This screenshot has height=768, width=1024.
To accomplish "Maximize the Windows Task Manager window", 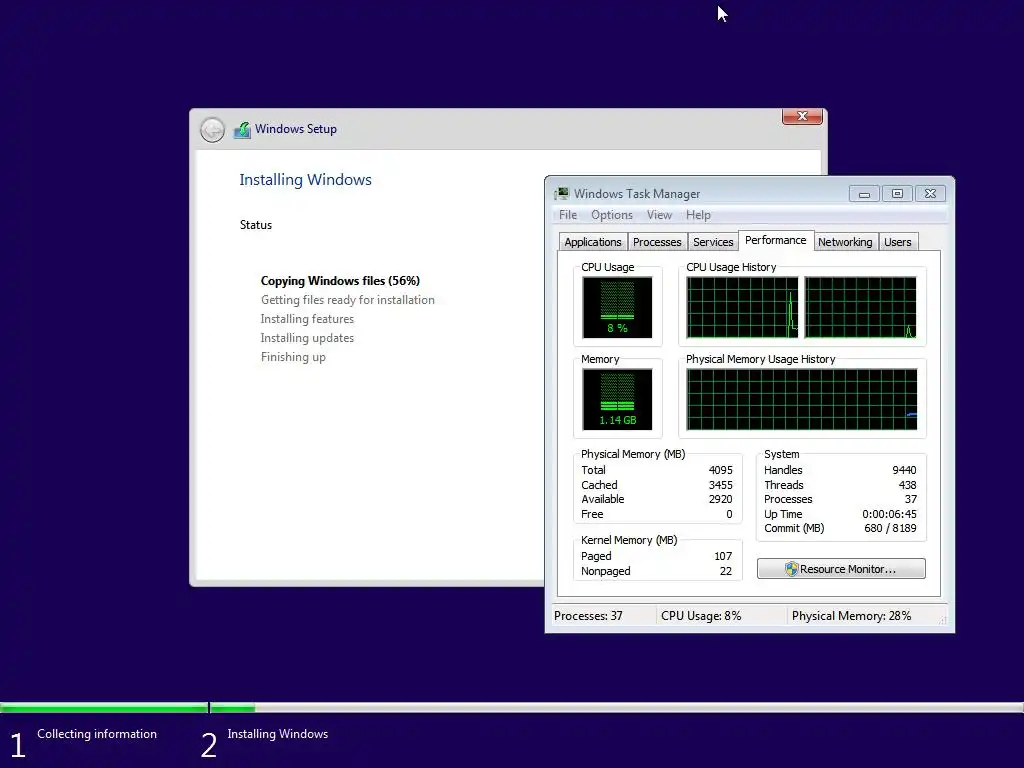I will 897,194.
